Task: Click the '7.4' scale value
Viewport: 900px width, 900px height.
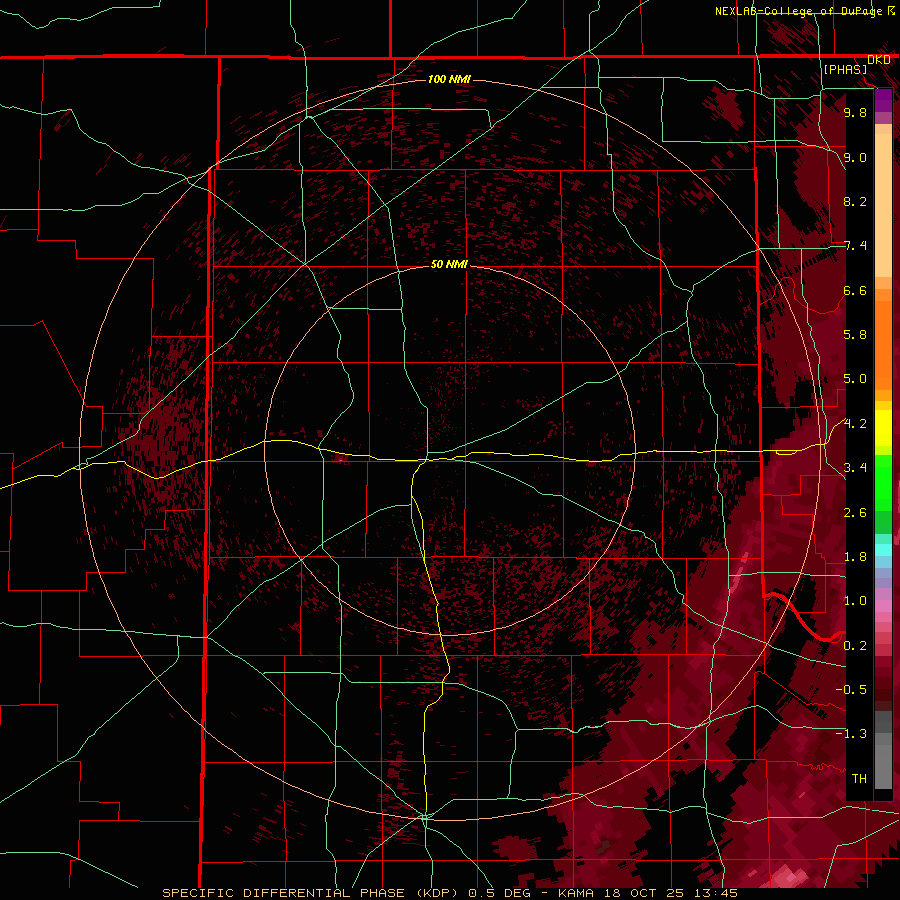Action: pos(855,246)
